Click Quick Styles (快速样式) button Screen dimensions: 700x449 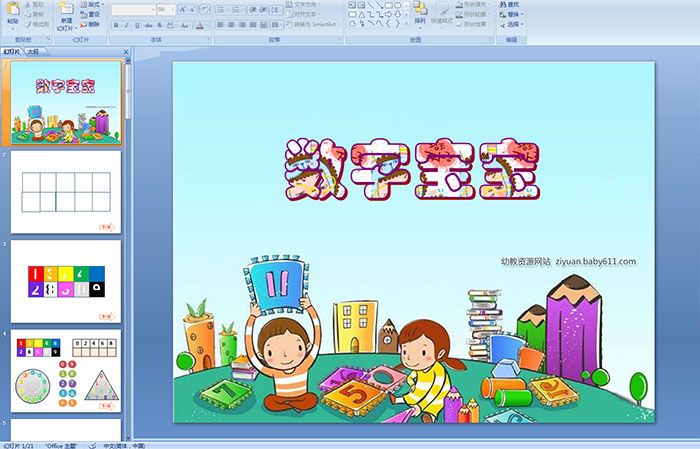(442, 13)
